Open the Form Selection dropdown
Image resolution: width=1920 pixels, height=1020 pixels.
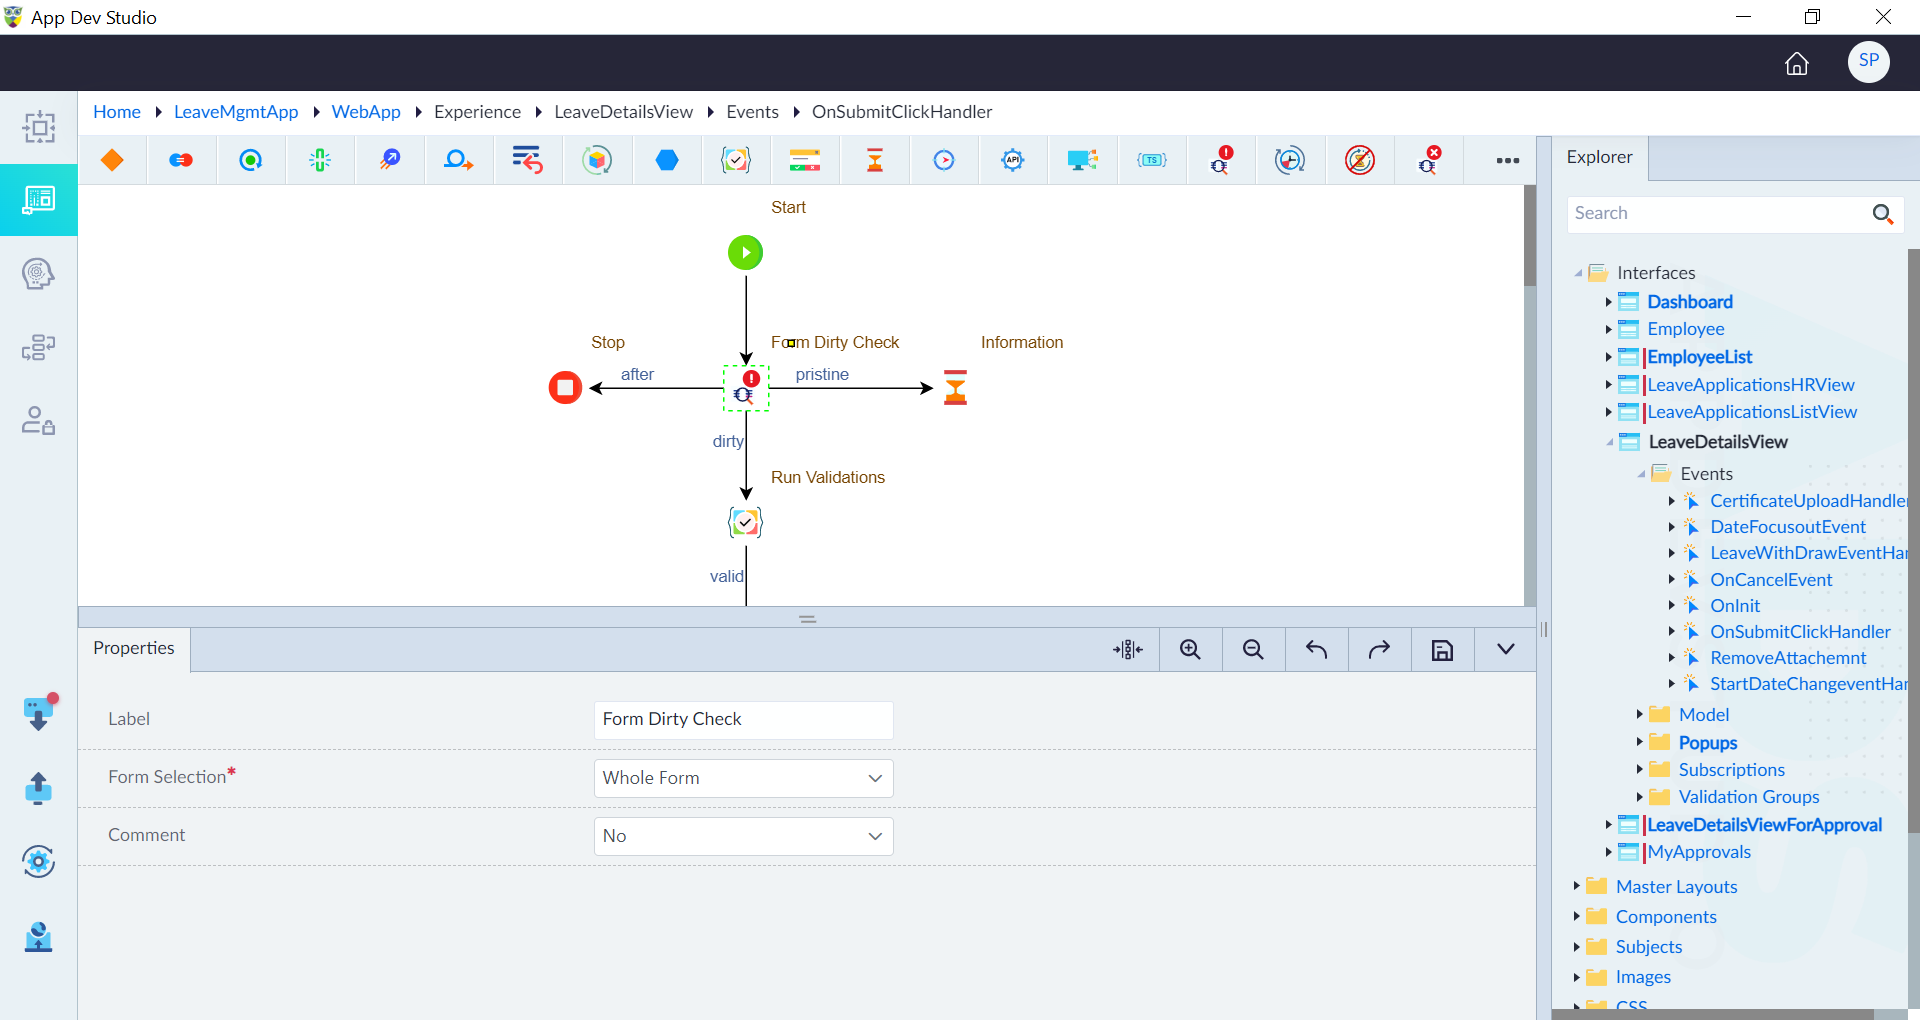743,778
